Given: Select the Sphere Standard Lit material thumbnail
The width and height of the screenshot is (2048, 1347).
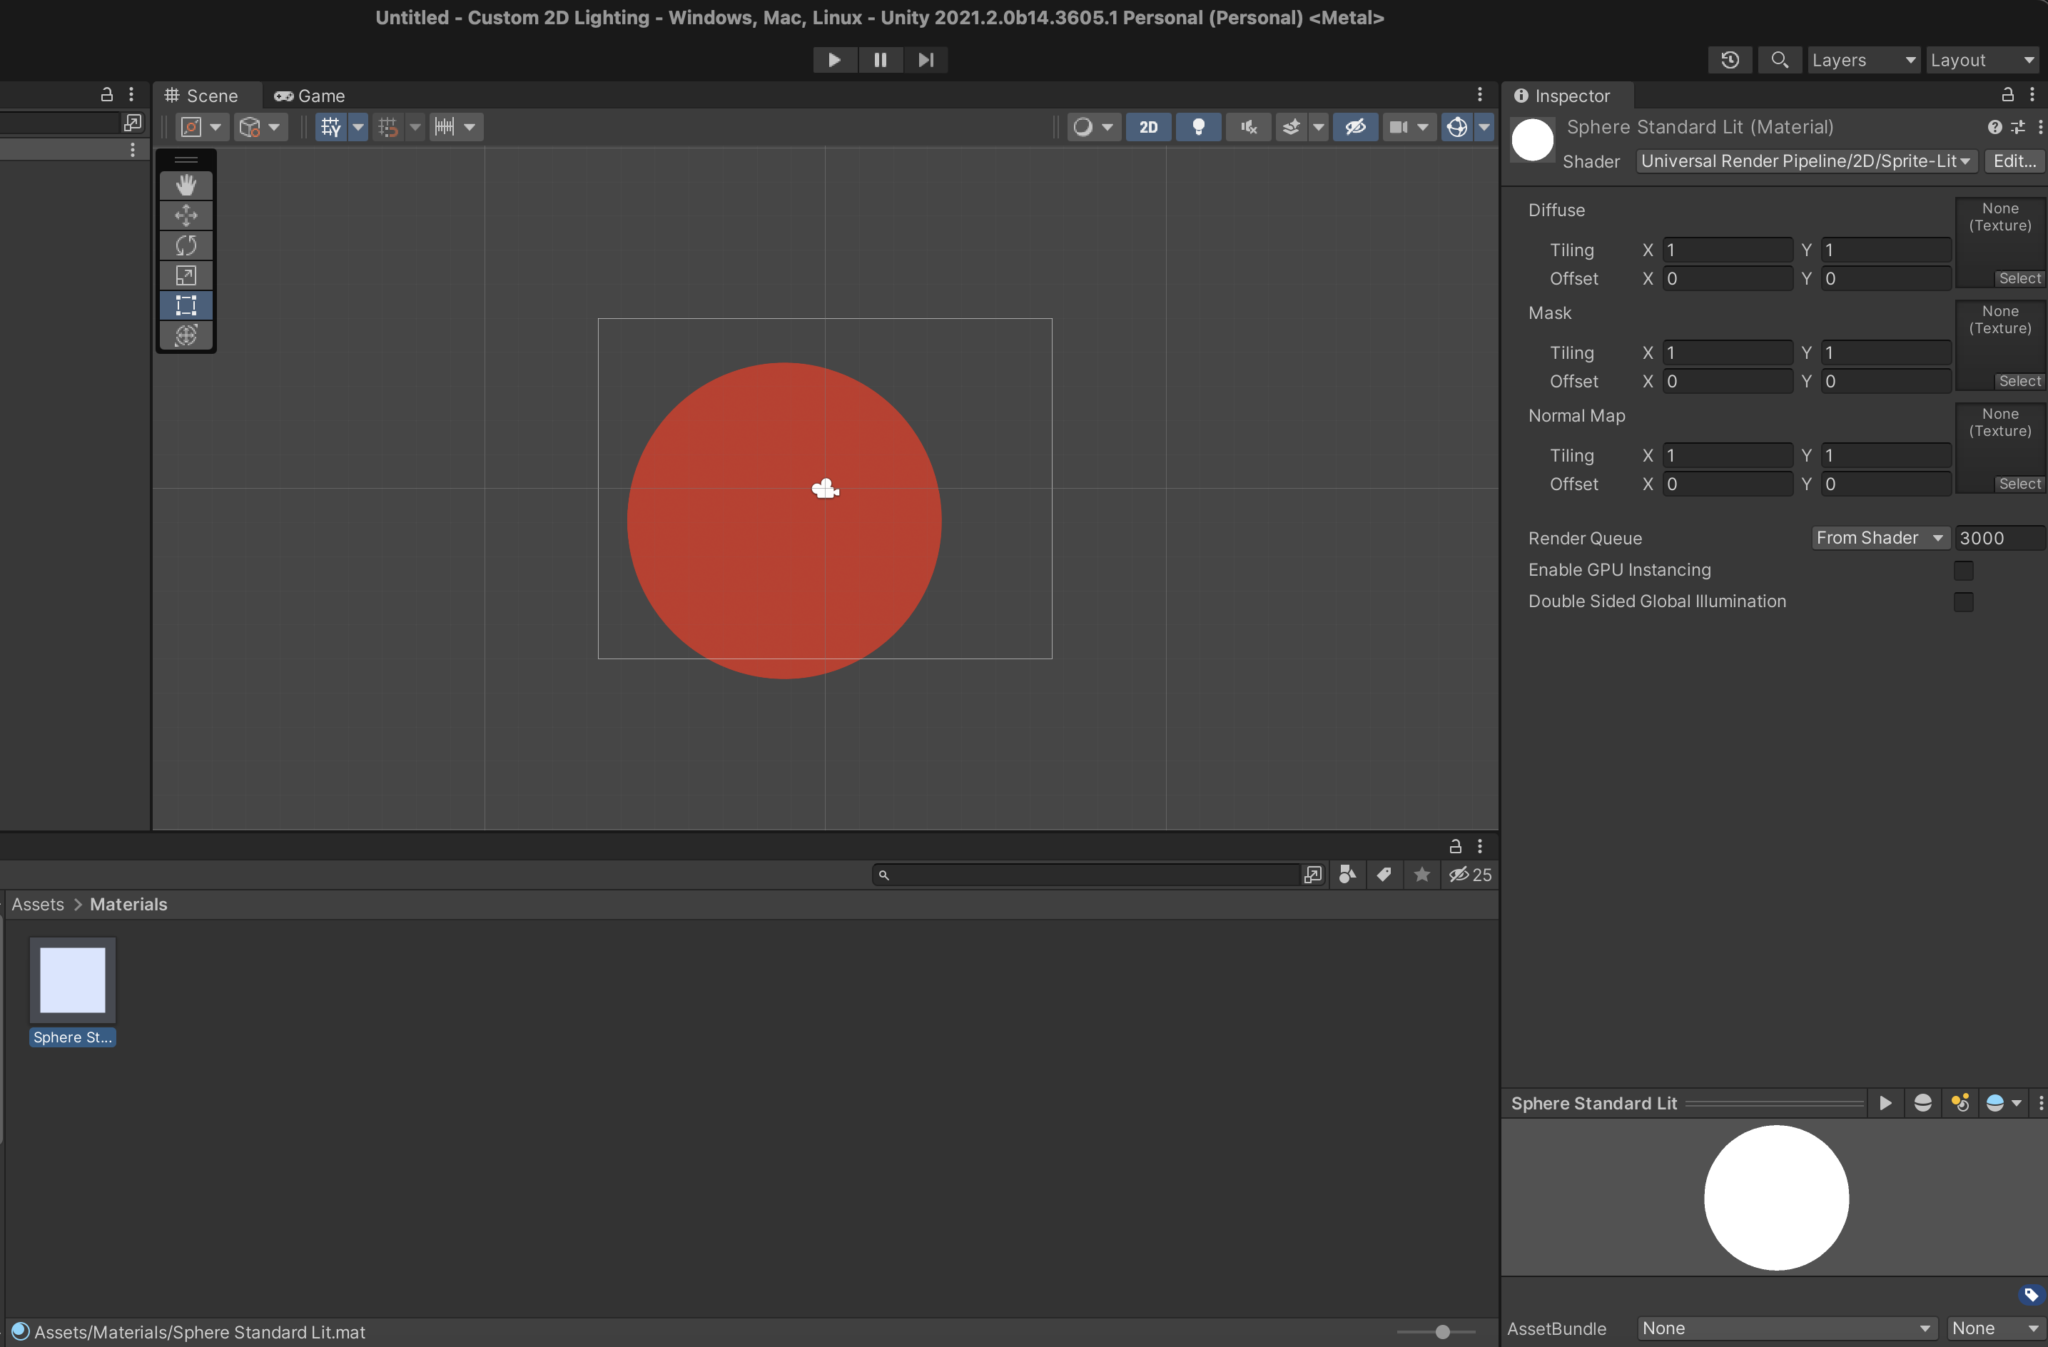Looking at the screenshot, I should pyautogui.click(x=71, y=979).
